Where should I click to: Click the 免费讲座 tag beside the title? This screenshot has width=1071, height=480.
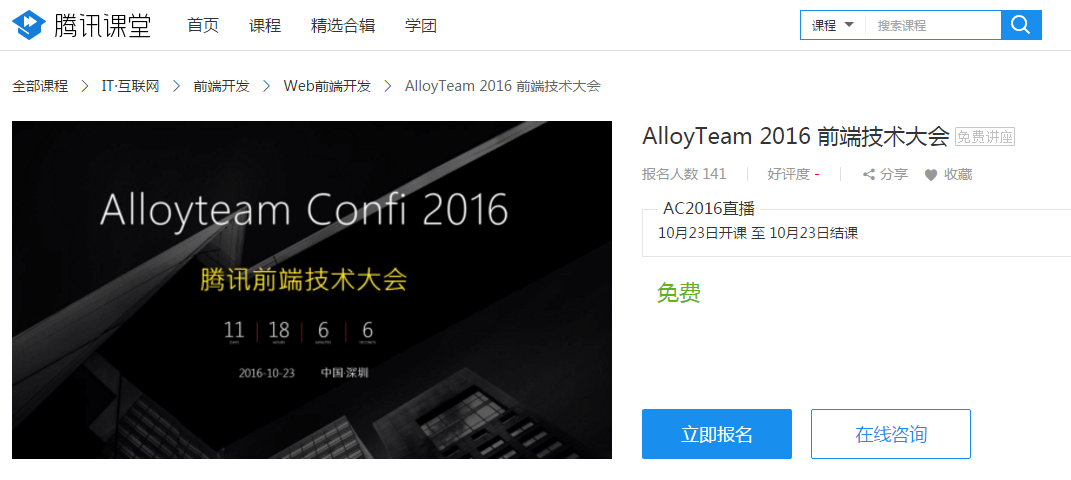[985, 137]
